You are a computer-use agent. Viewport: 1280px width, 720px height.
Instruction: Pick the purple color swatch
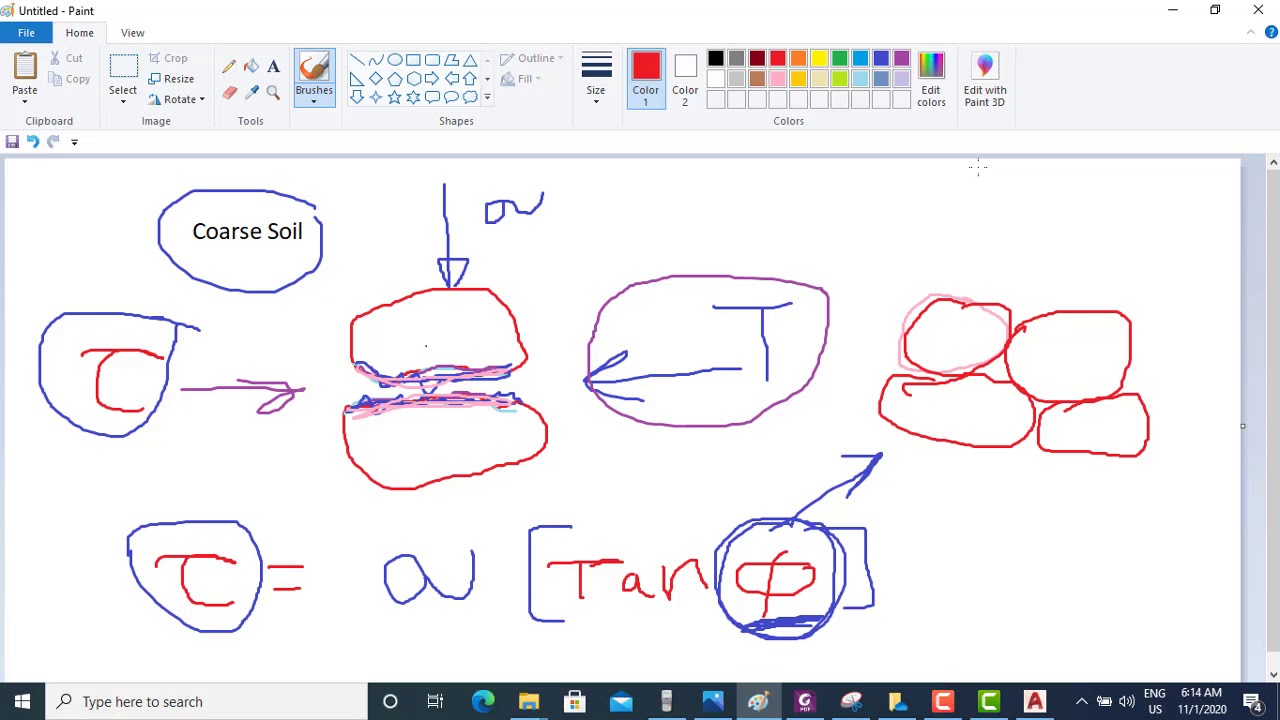tap(902, 59)
